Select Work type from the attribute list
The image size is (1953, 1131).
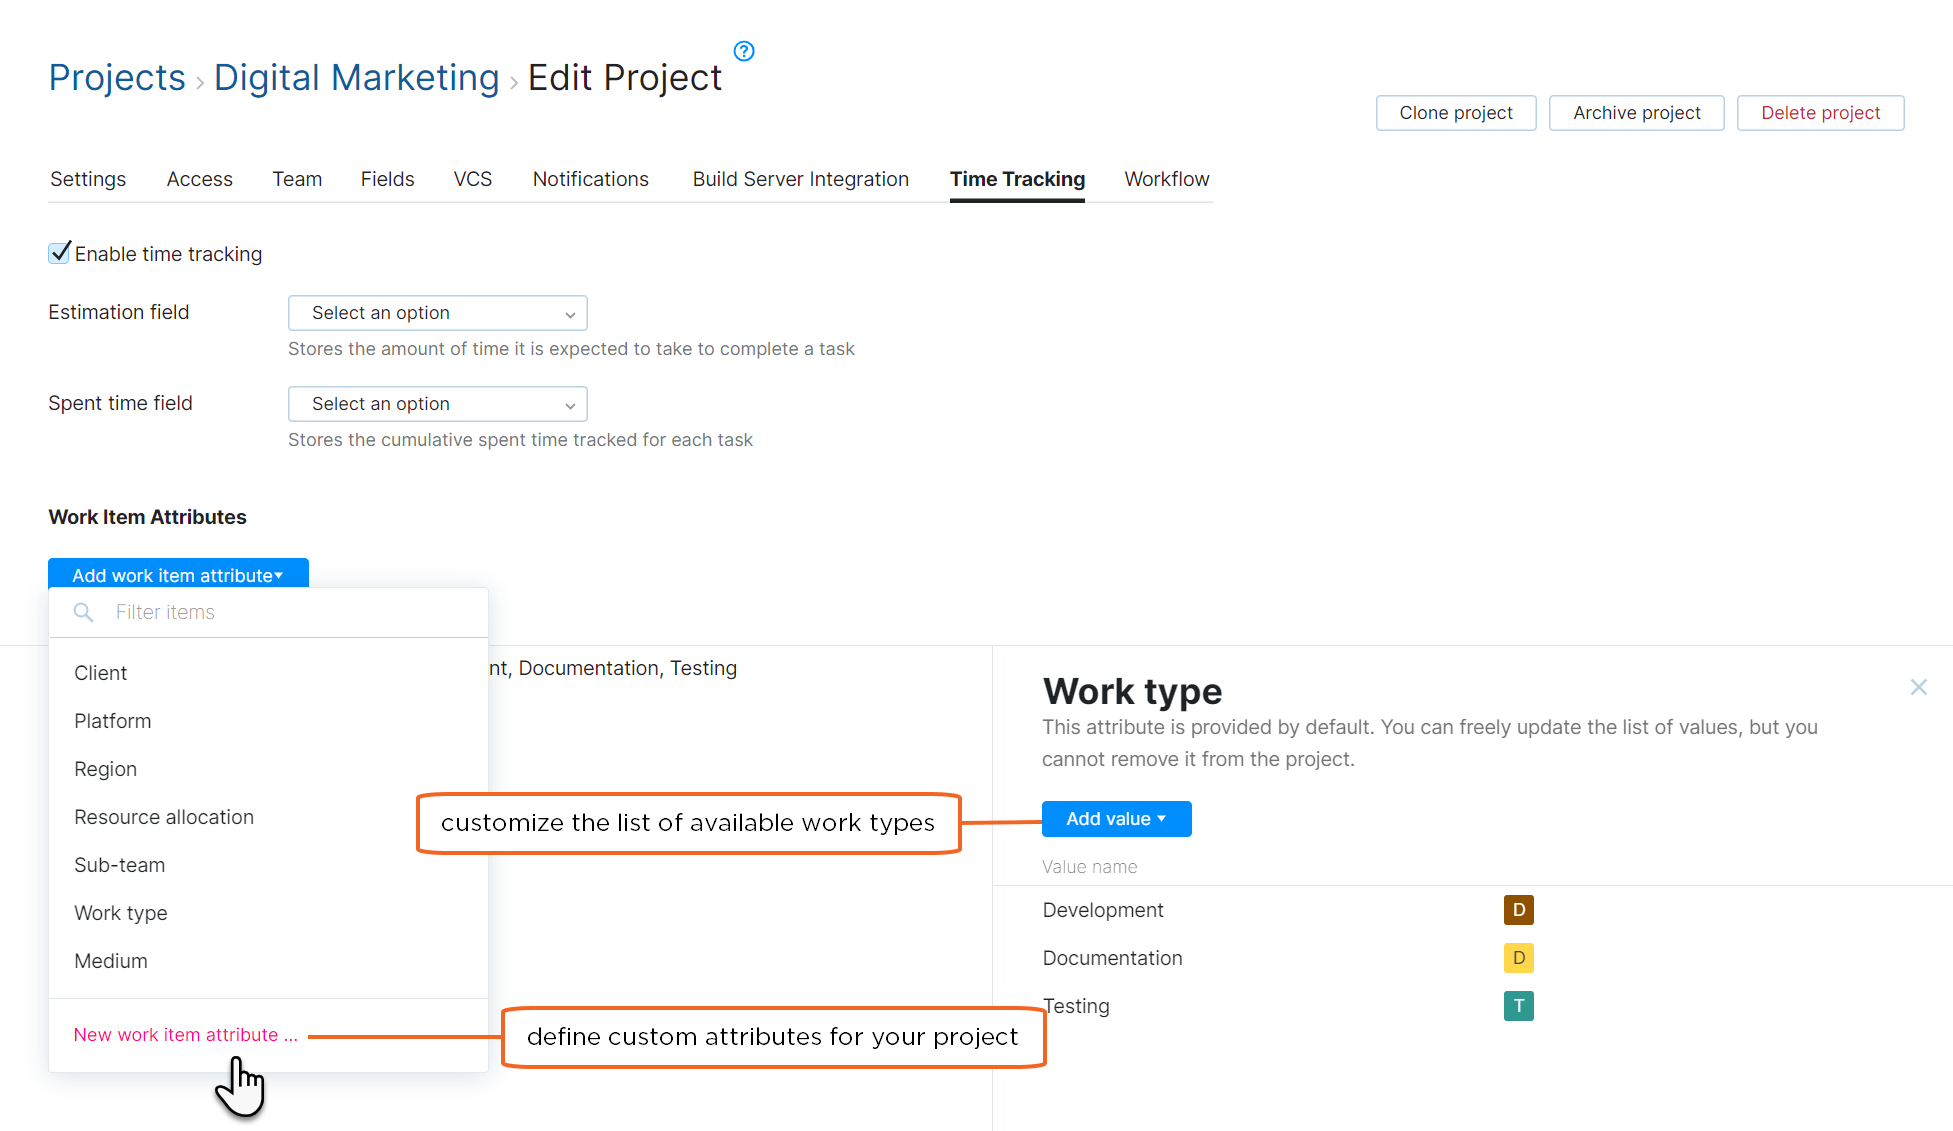click(120, 913)
